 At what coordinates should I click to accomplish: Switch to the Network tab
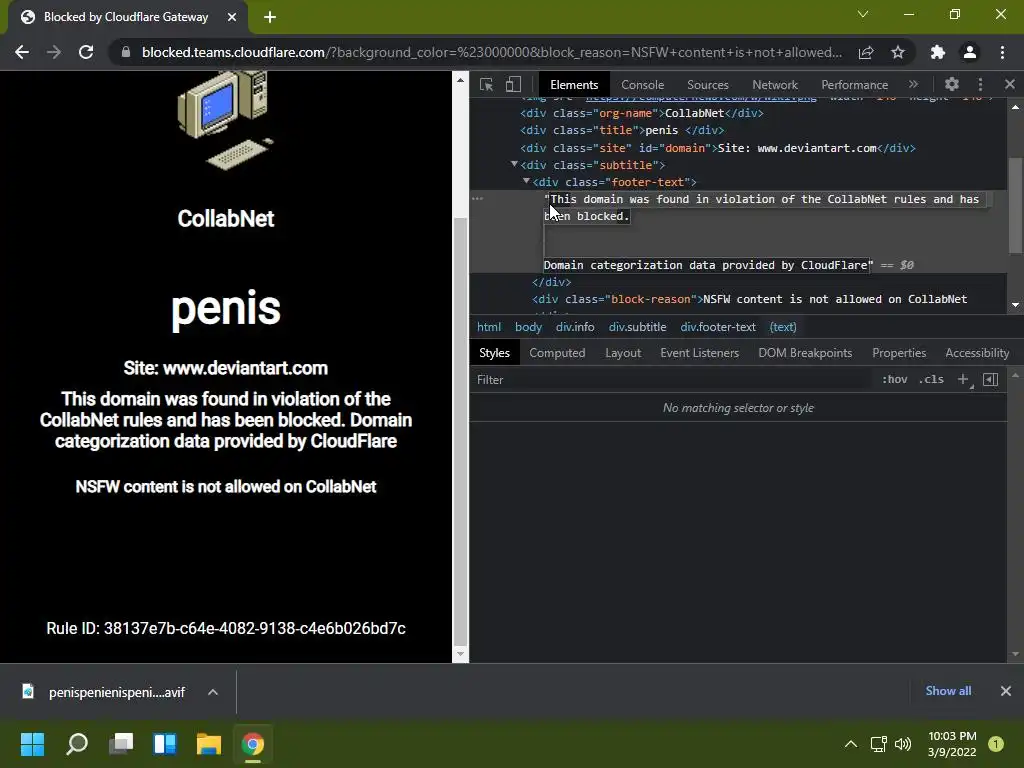(x=775, y=85)
